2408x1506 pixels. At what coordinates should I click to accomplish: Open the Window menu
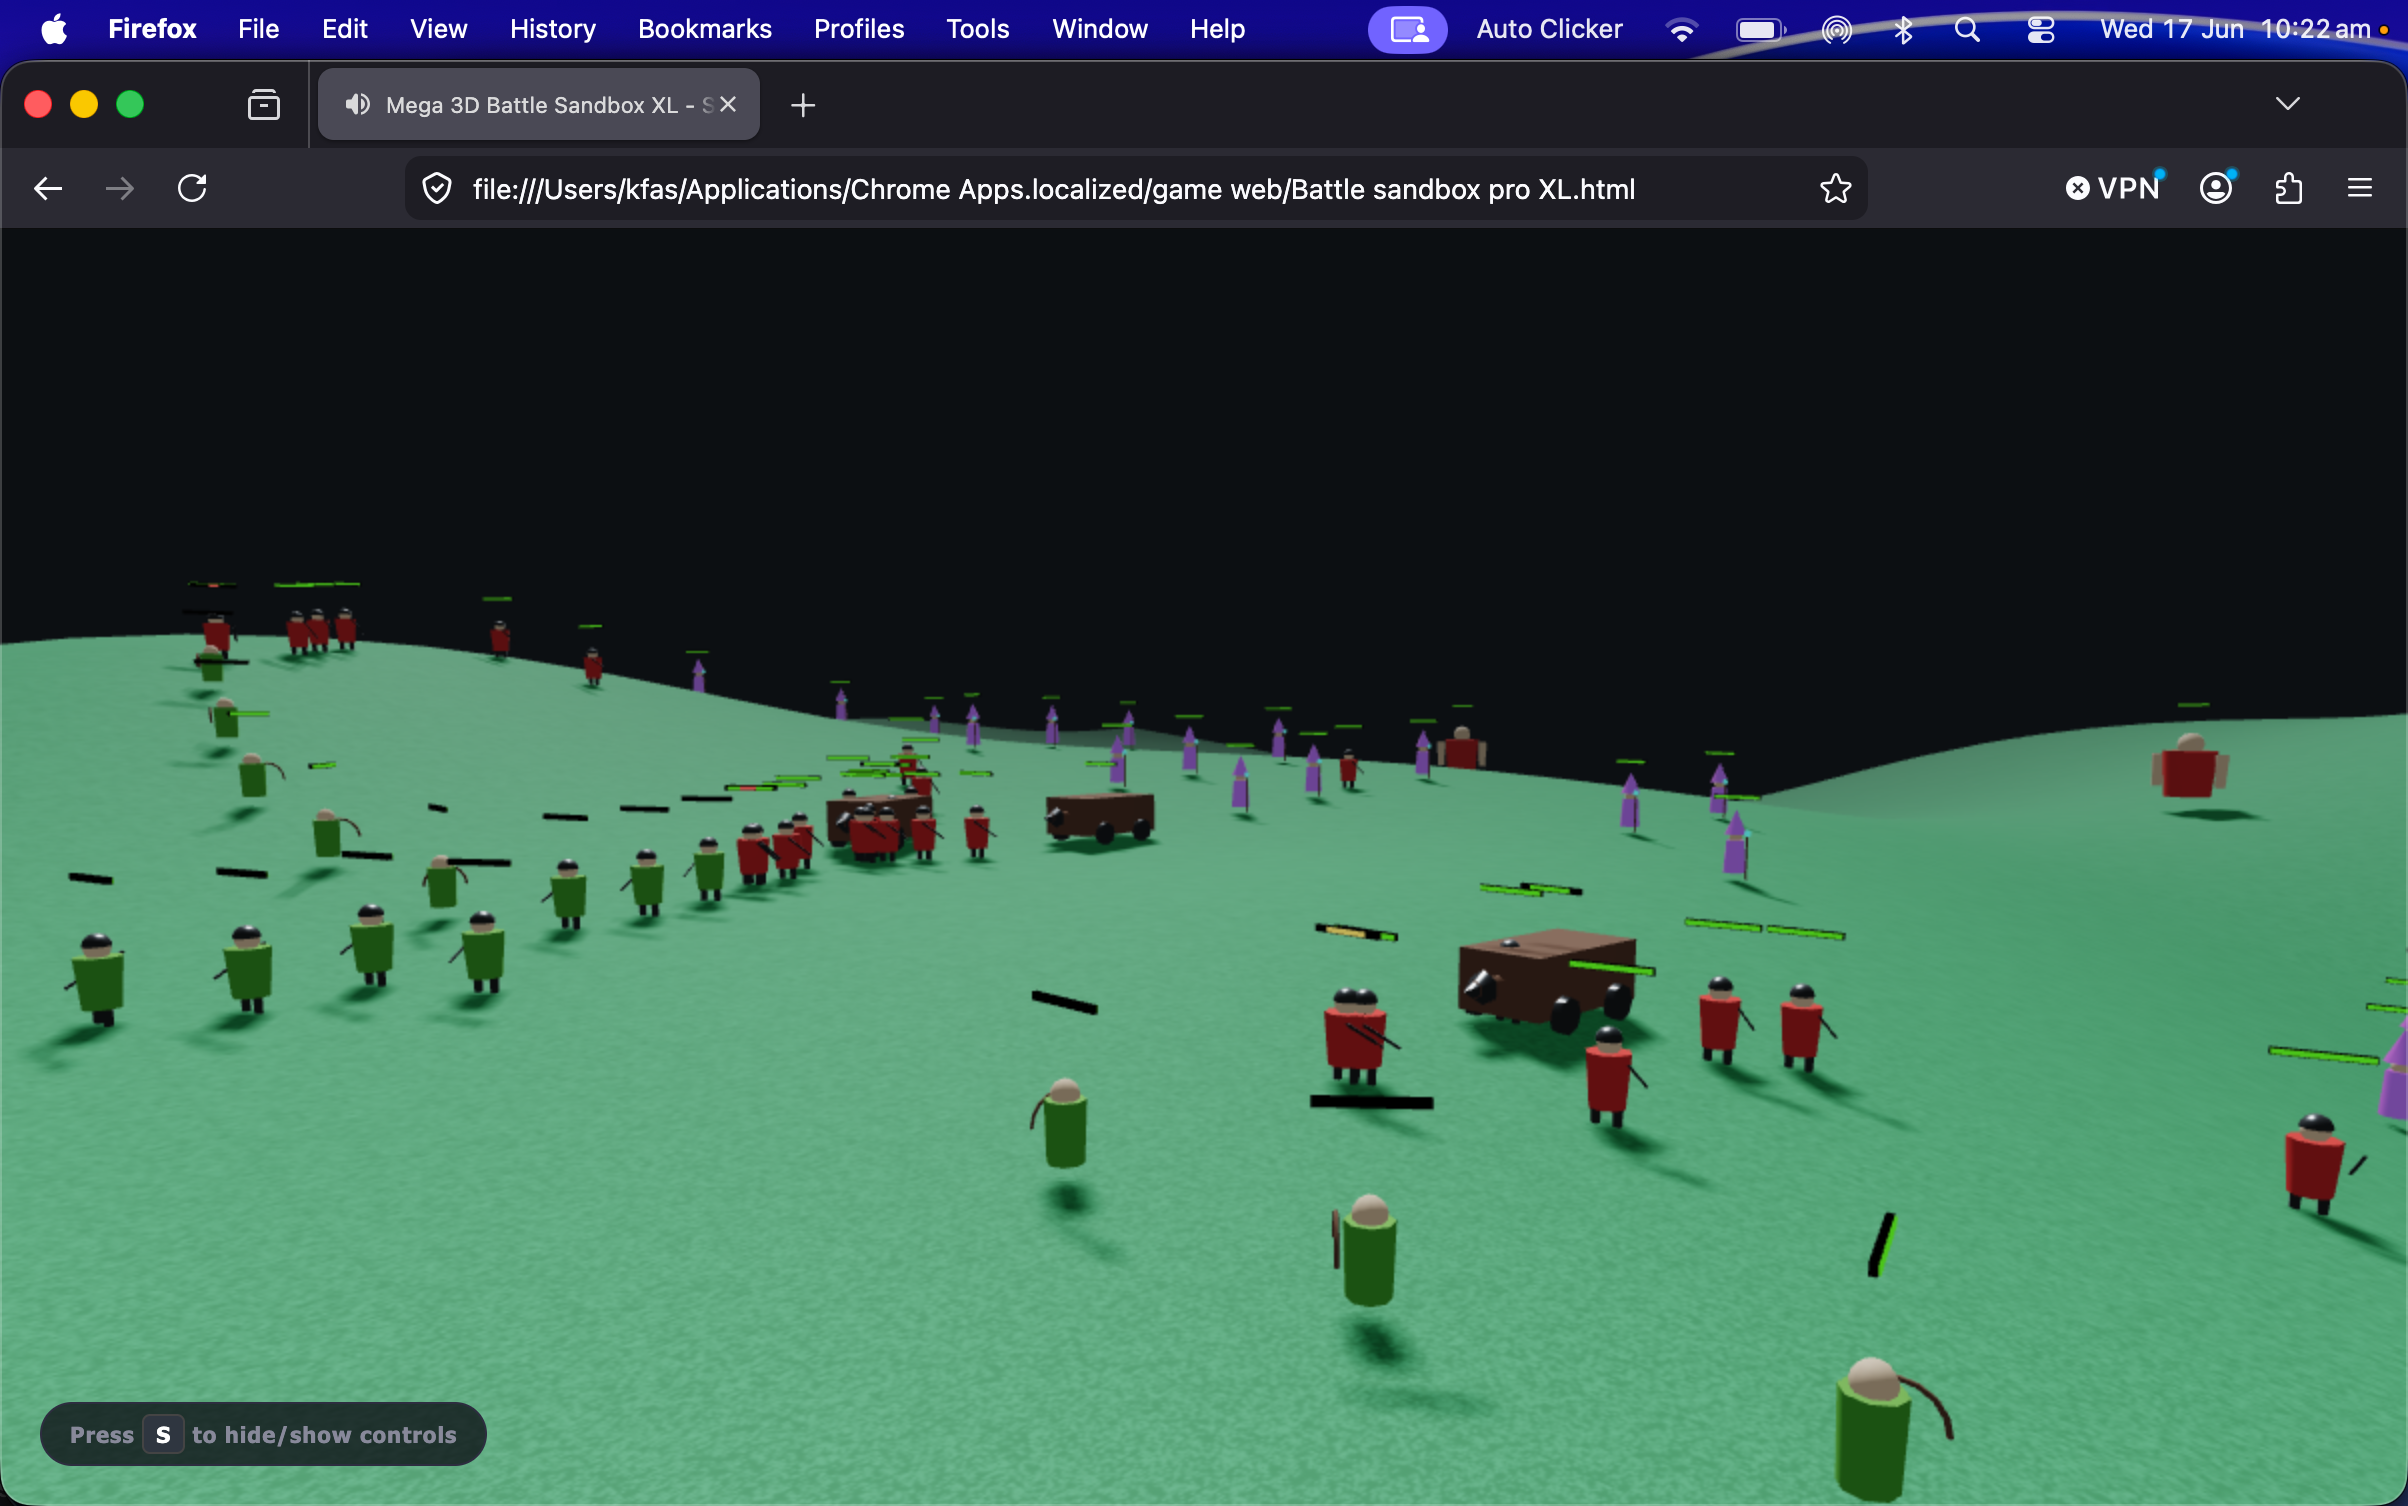1099,29
